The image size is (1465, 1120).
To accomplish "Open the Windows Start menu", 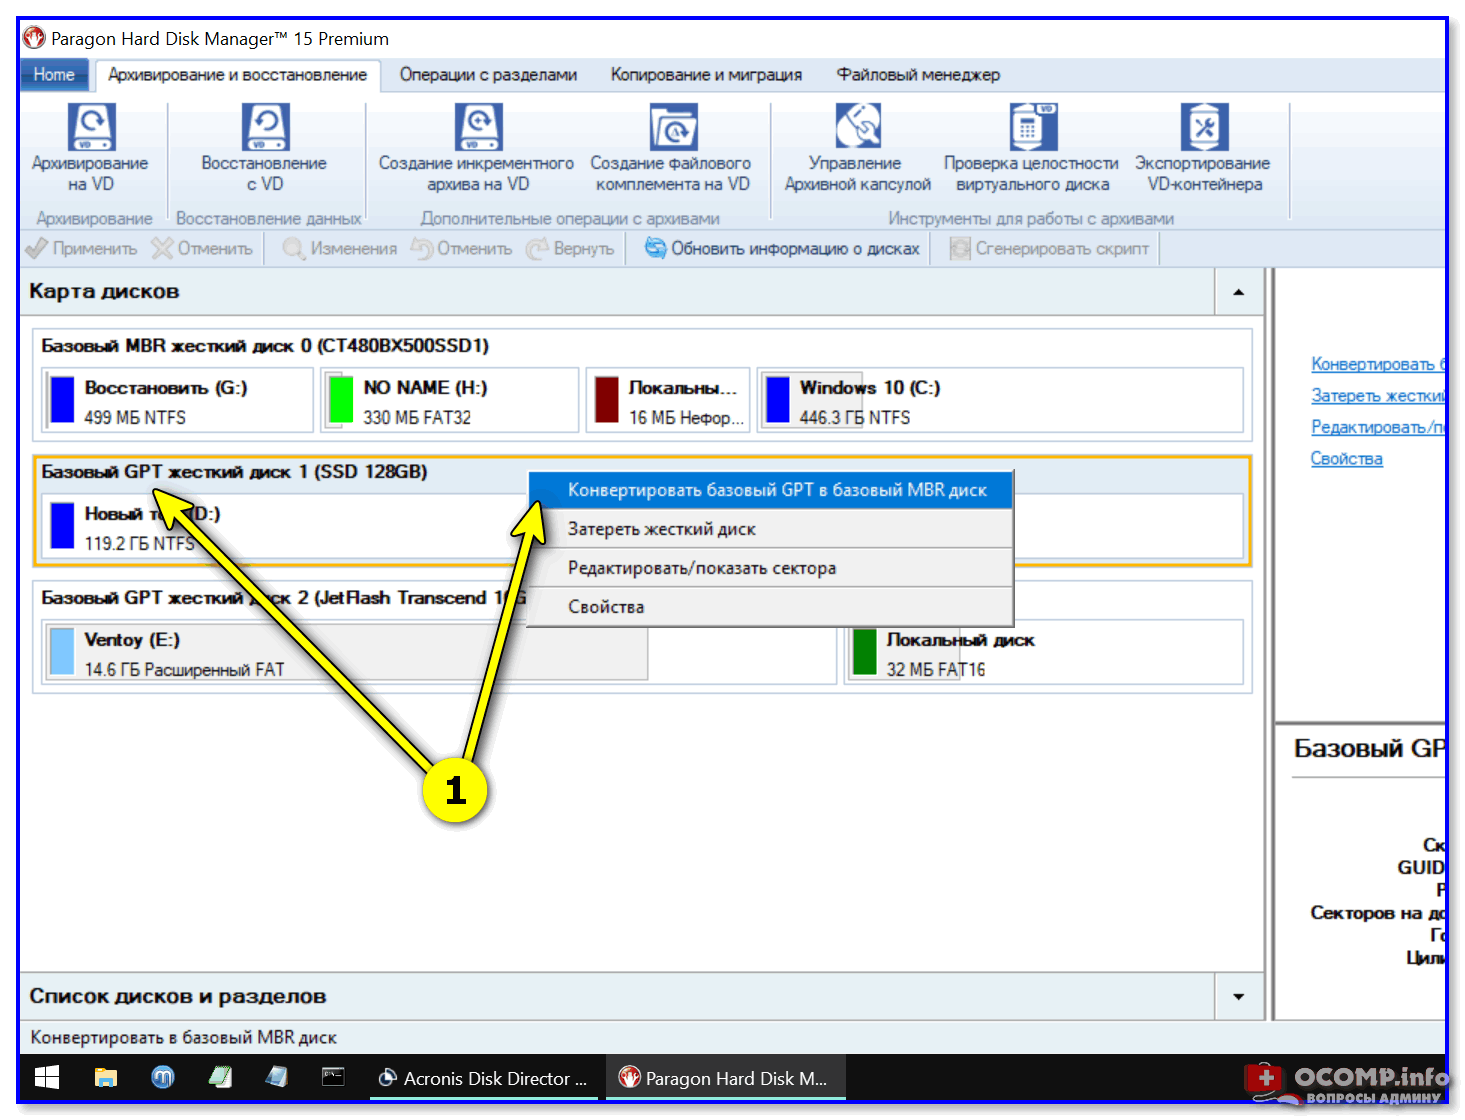I will [x=47, y=1077].
